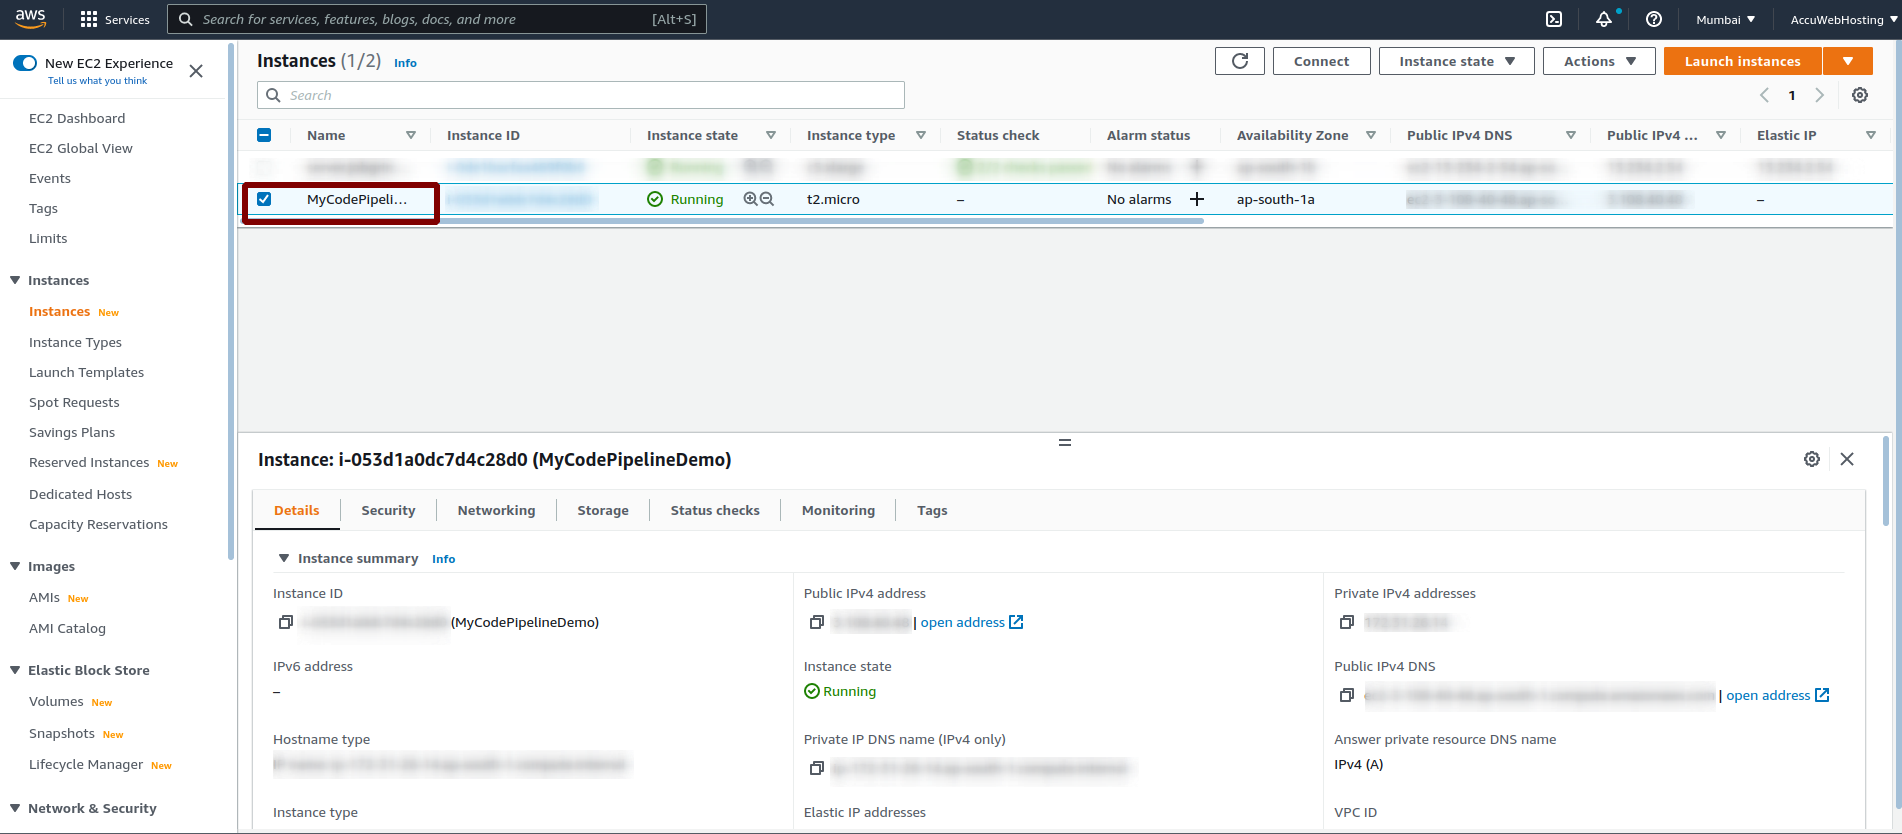This screenshot has height=834, width=1902.
Task: Open the Mumbai region selector
Action: pyautogui.click(x=1726, y=19)
